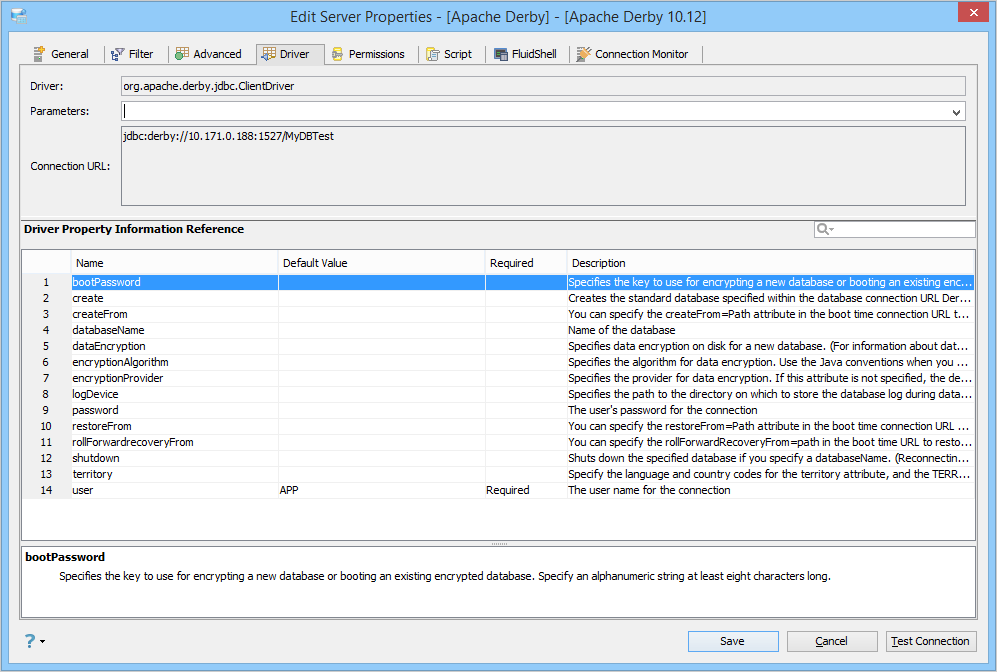997x672 pixels.
Task: Open the Advanced tab label
Action: [x=217, y=54]
